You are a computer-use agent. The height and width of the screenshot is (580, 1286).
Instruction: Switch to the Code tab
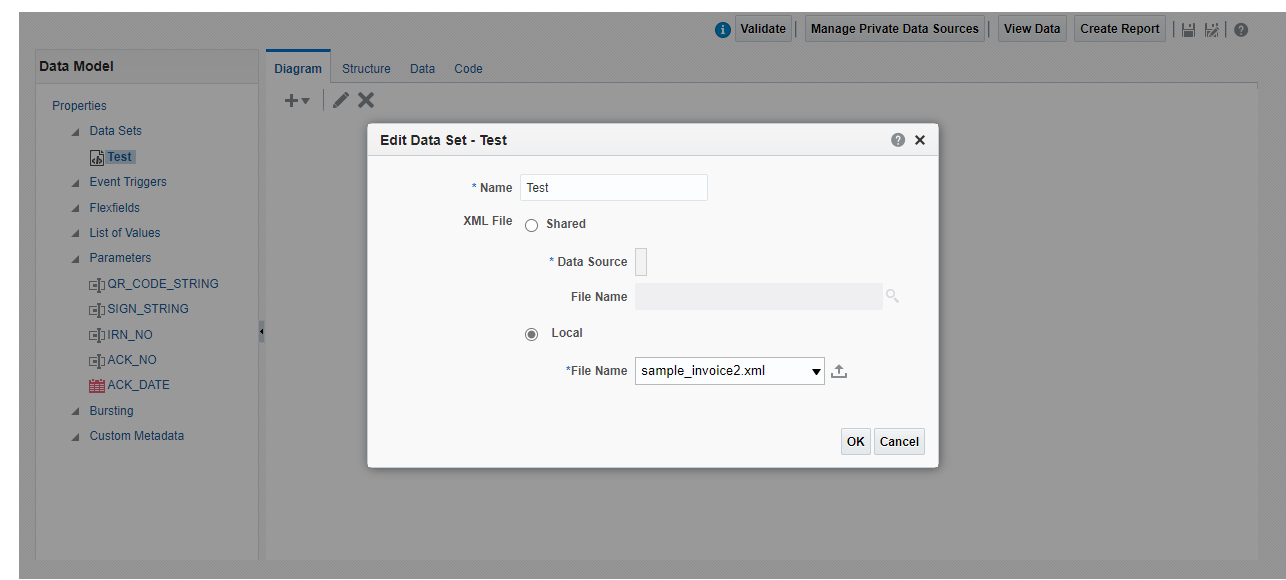coord(468,69)
